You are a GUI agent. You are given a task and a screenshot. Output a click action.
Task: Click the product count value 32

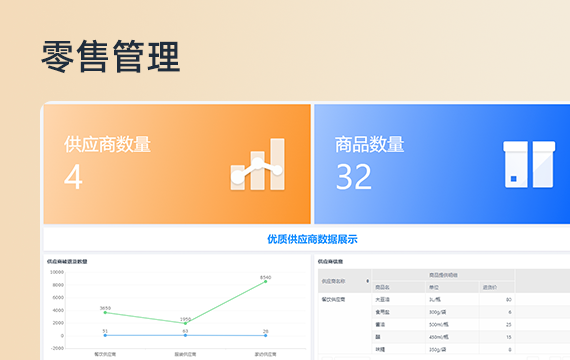click(354, 177)
